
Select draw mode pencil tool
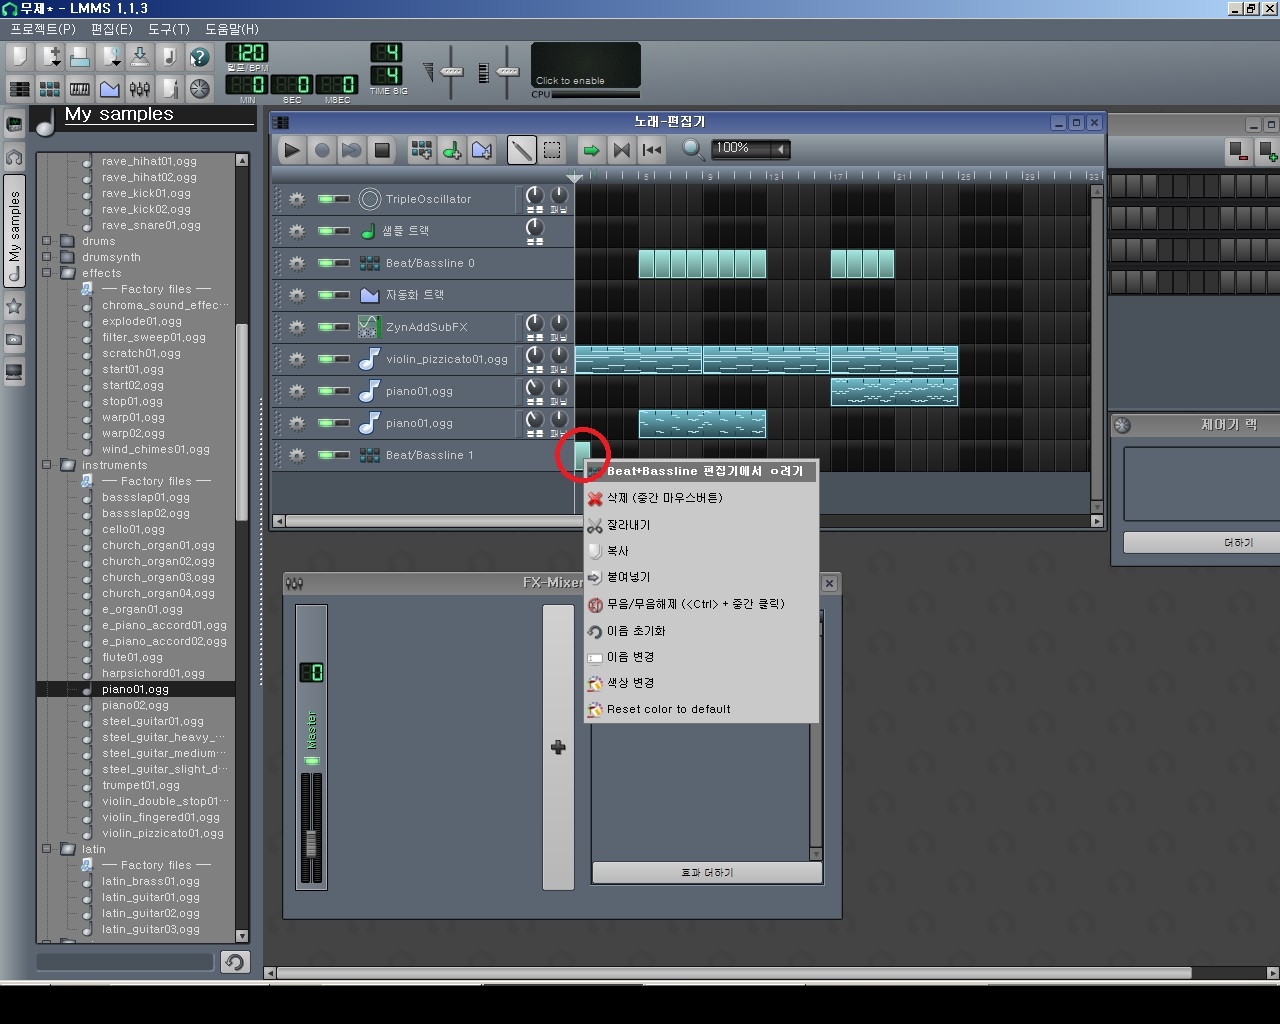[x=521, y=150]
